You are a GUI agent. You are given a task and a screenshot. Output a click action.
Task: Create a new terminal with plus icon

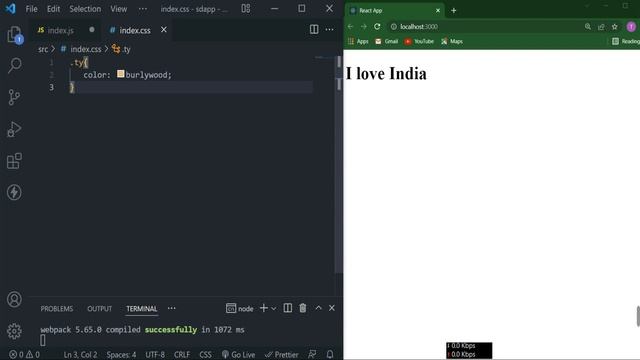click(x=264, y=308)
